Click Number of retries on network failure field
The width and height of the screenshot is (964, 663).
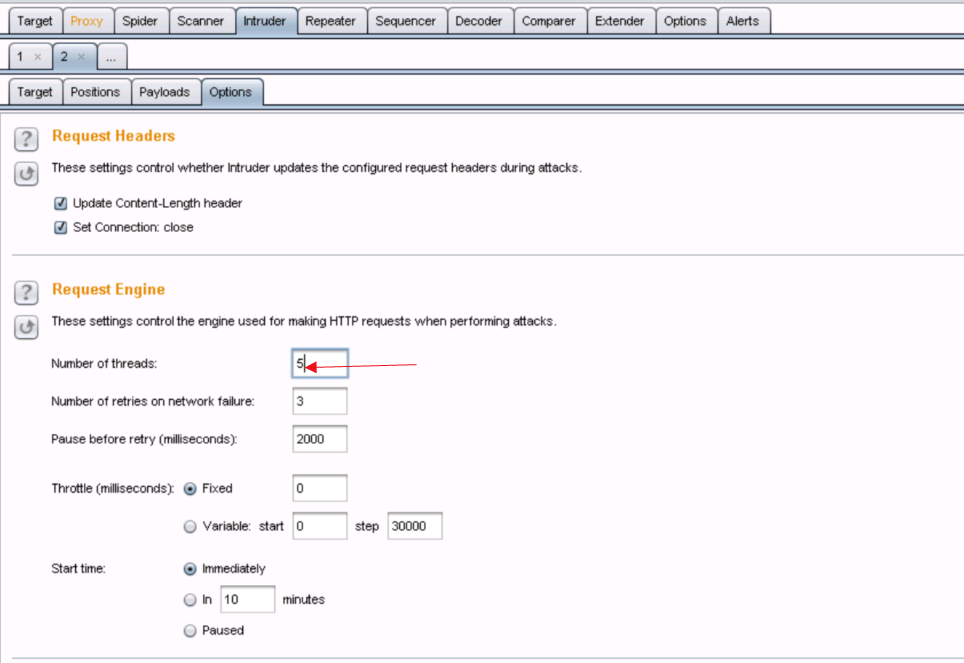tap(320, 402)
